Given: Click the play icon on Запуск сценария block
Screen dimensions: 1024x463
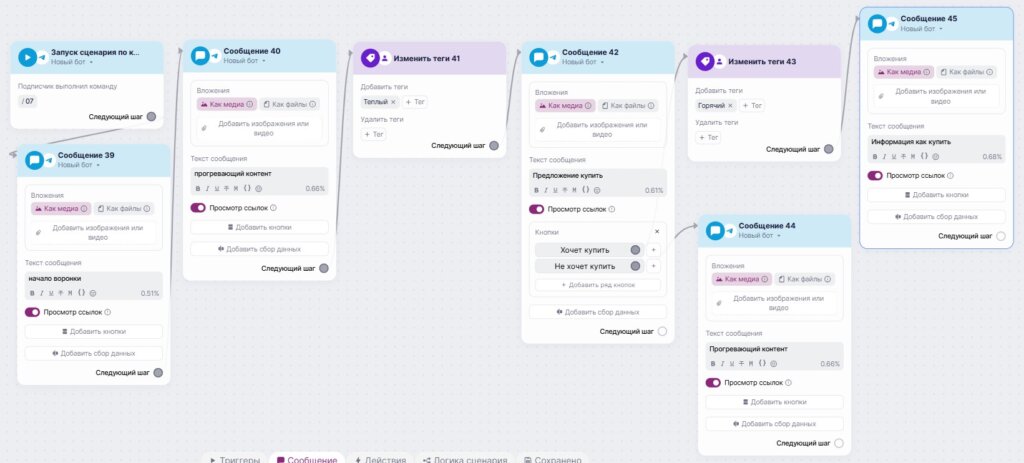Looking at the screenshot, I should click(x=27, y=57).
